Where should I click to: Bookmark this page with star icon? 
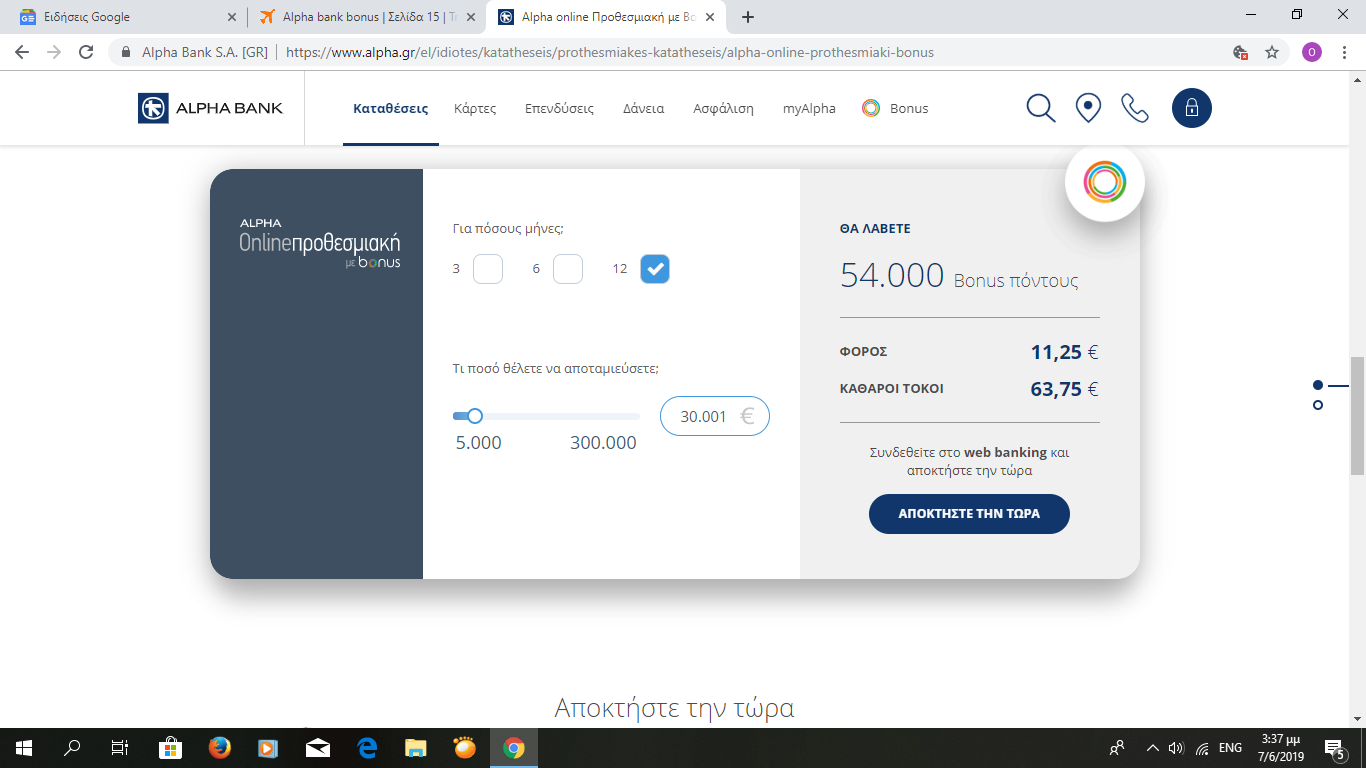[1272, 52]
